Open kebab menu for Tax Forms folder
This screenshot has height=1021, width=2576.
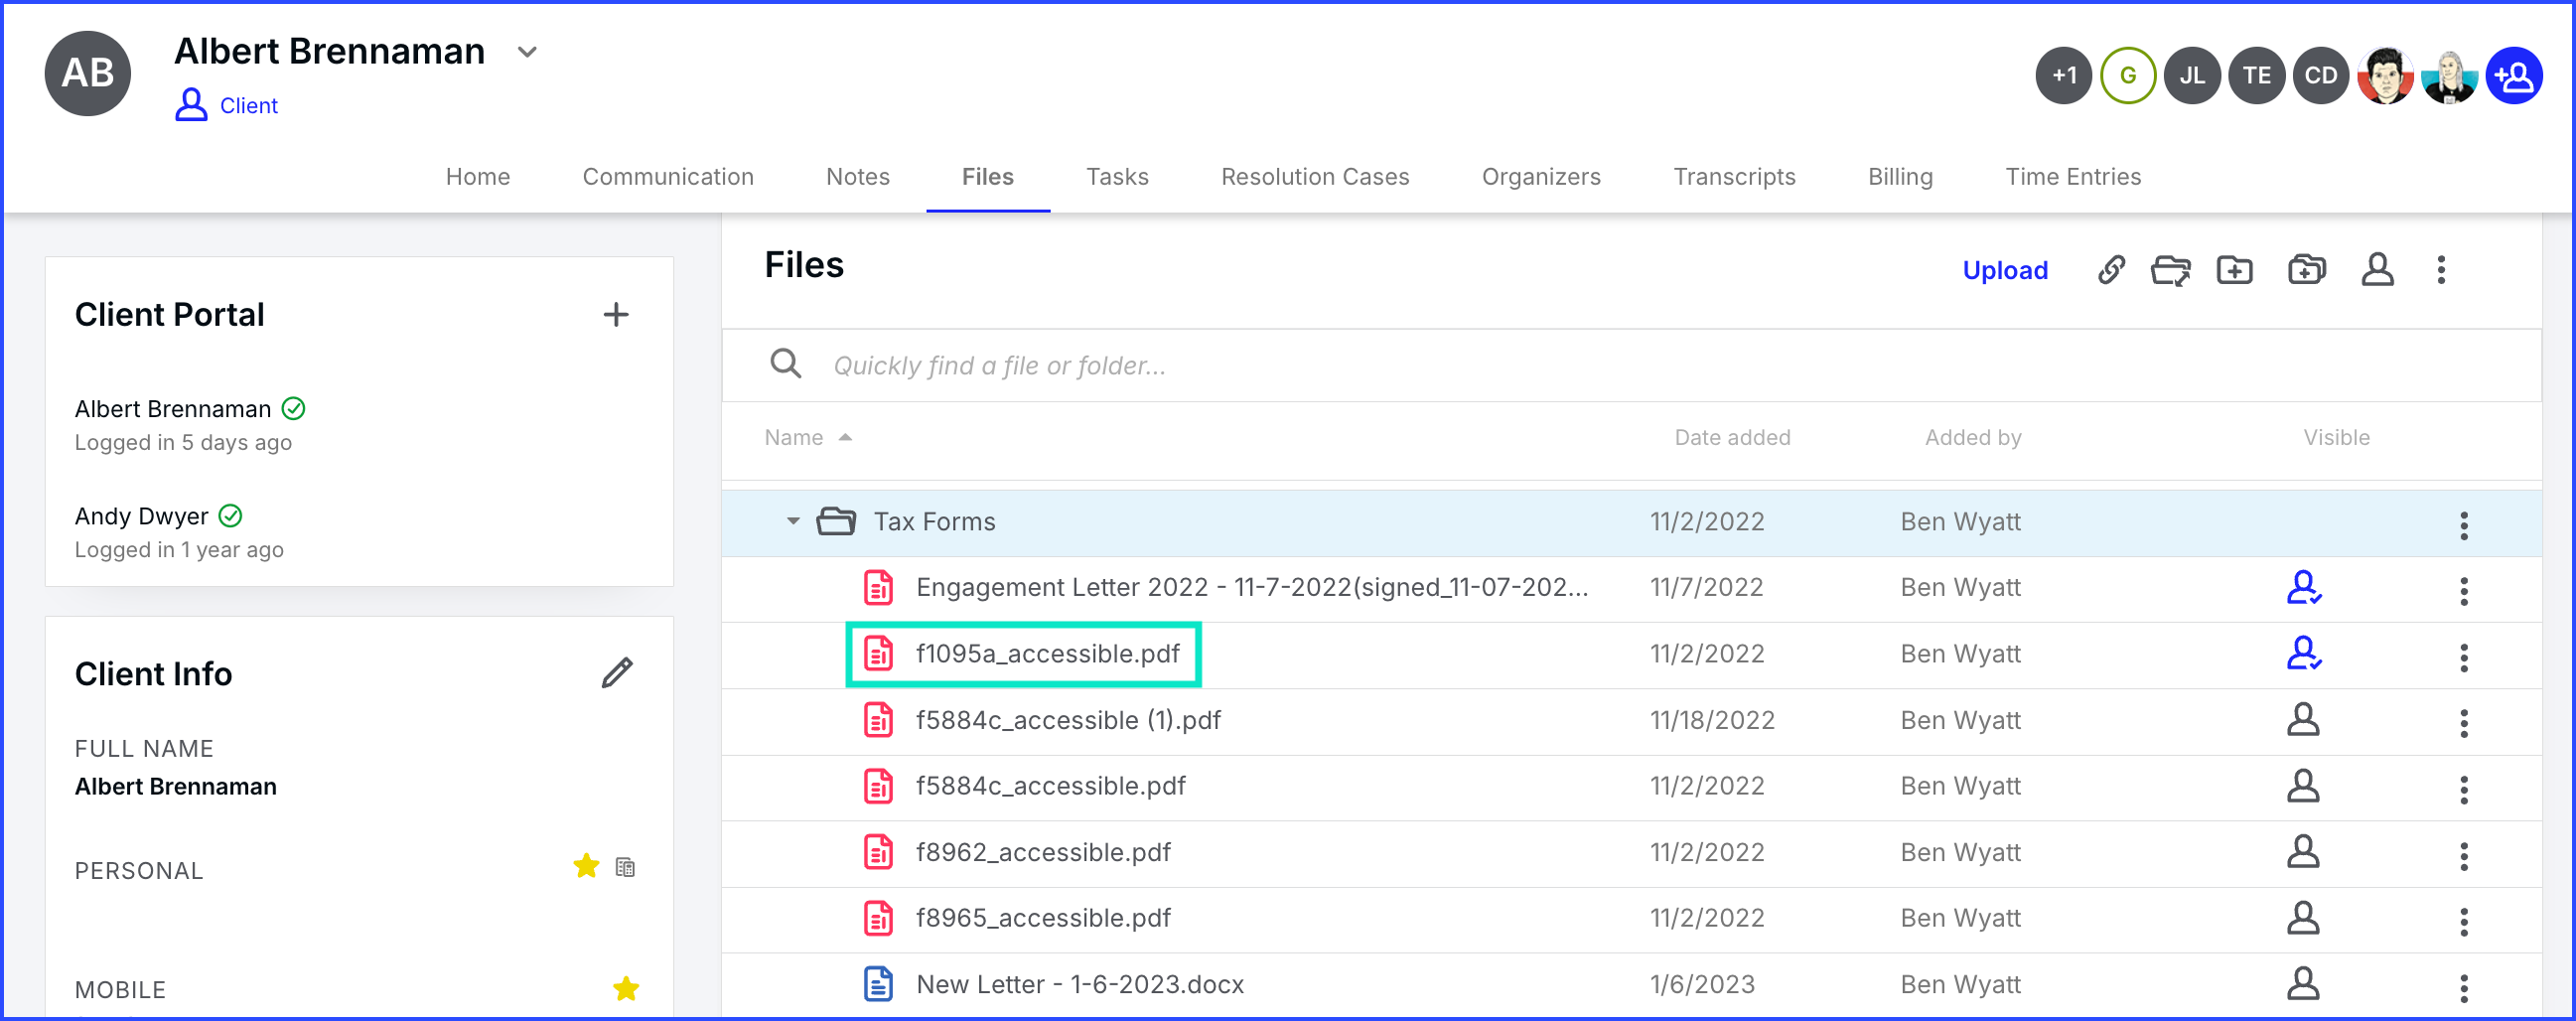pyautogui.click(x=2463, y=525)
